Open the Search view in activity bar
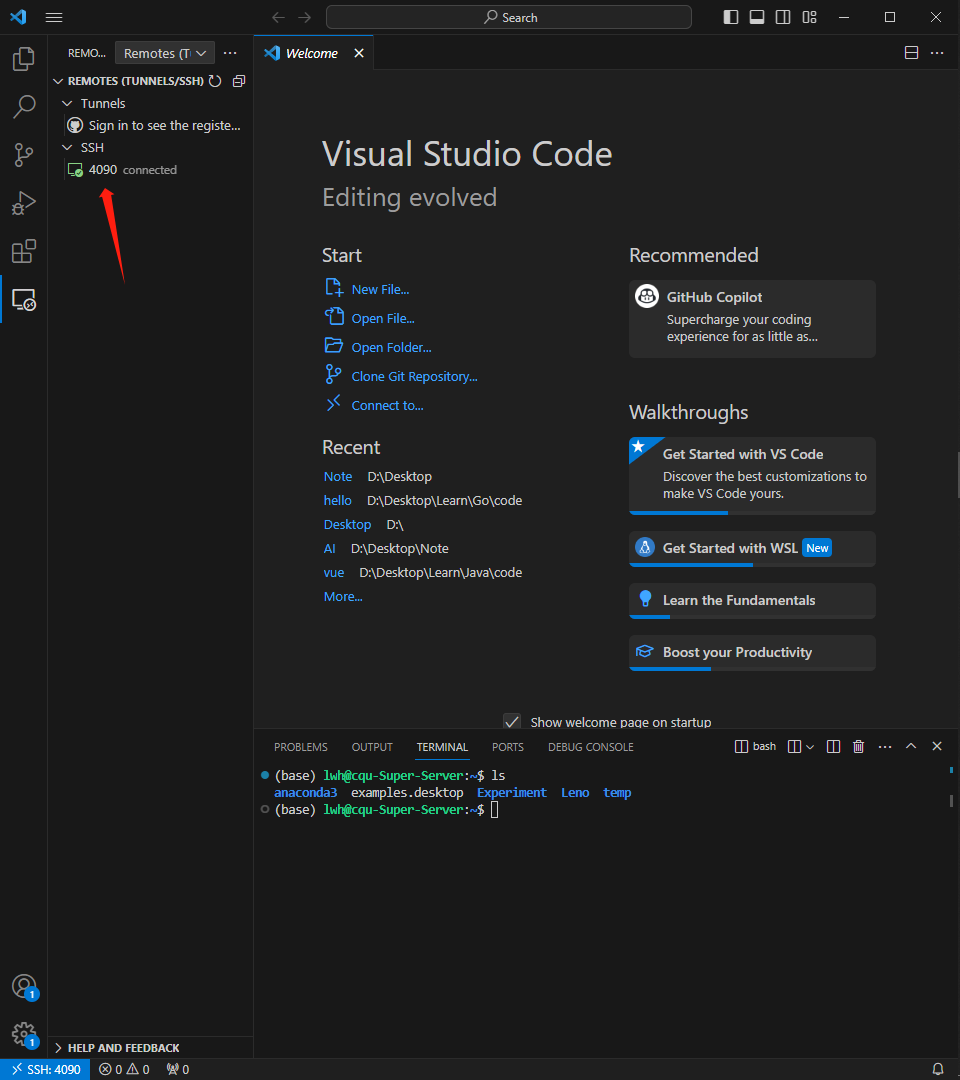The width and height of the screenshot is (960, 1080). 23,107
